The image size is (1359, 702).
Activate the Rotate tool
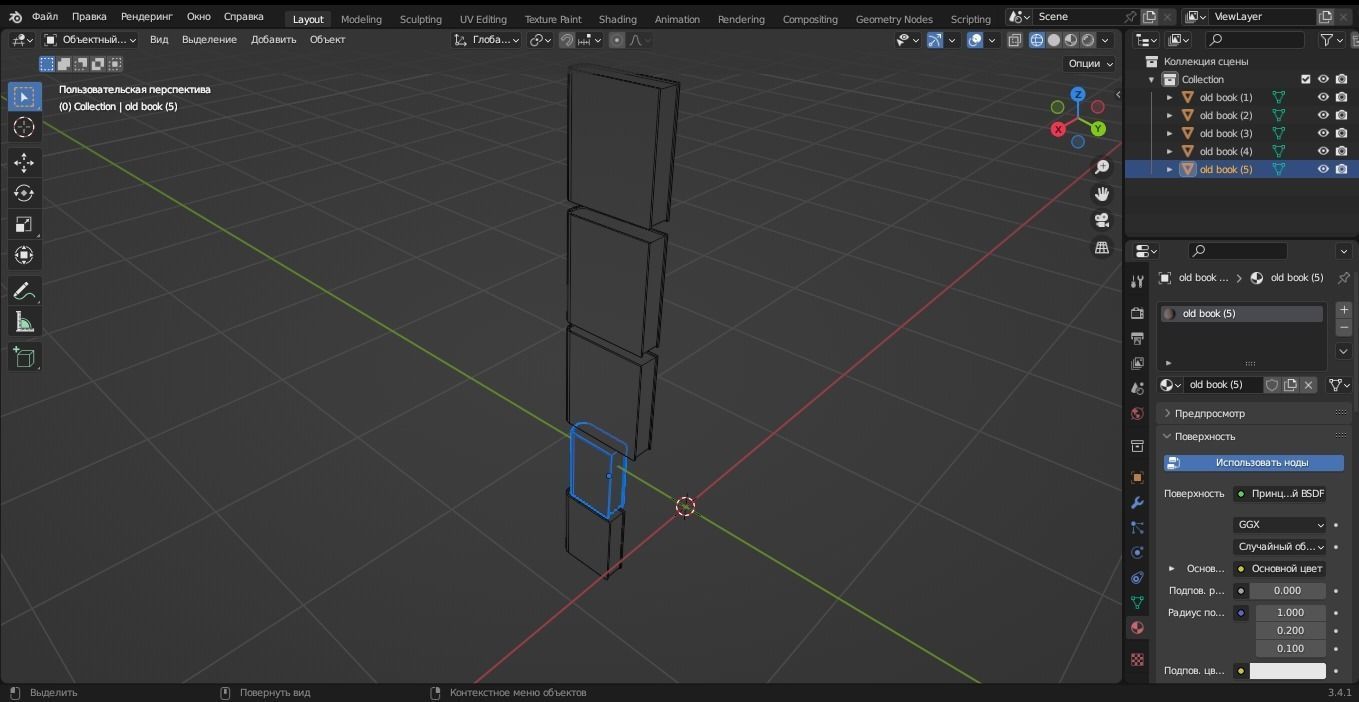point(24,193)
